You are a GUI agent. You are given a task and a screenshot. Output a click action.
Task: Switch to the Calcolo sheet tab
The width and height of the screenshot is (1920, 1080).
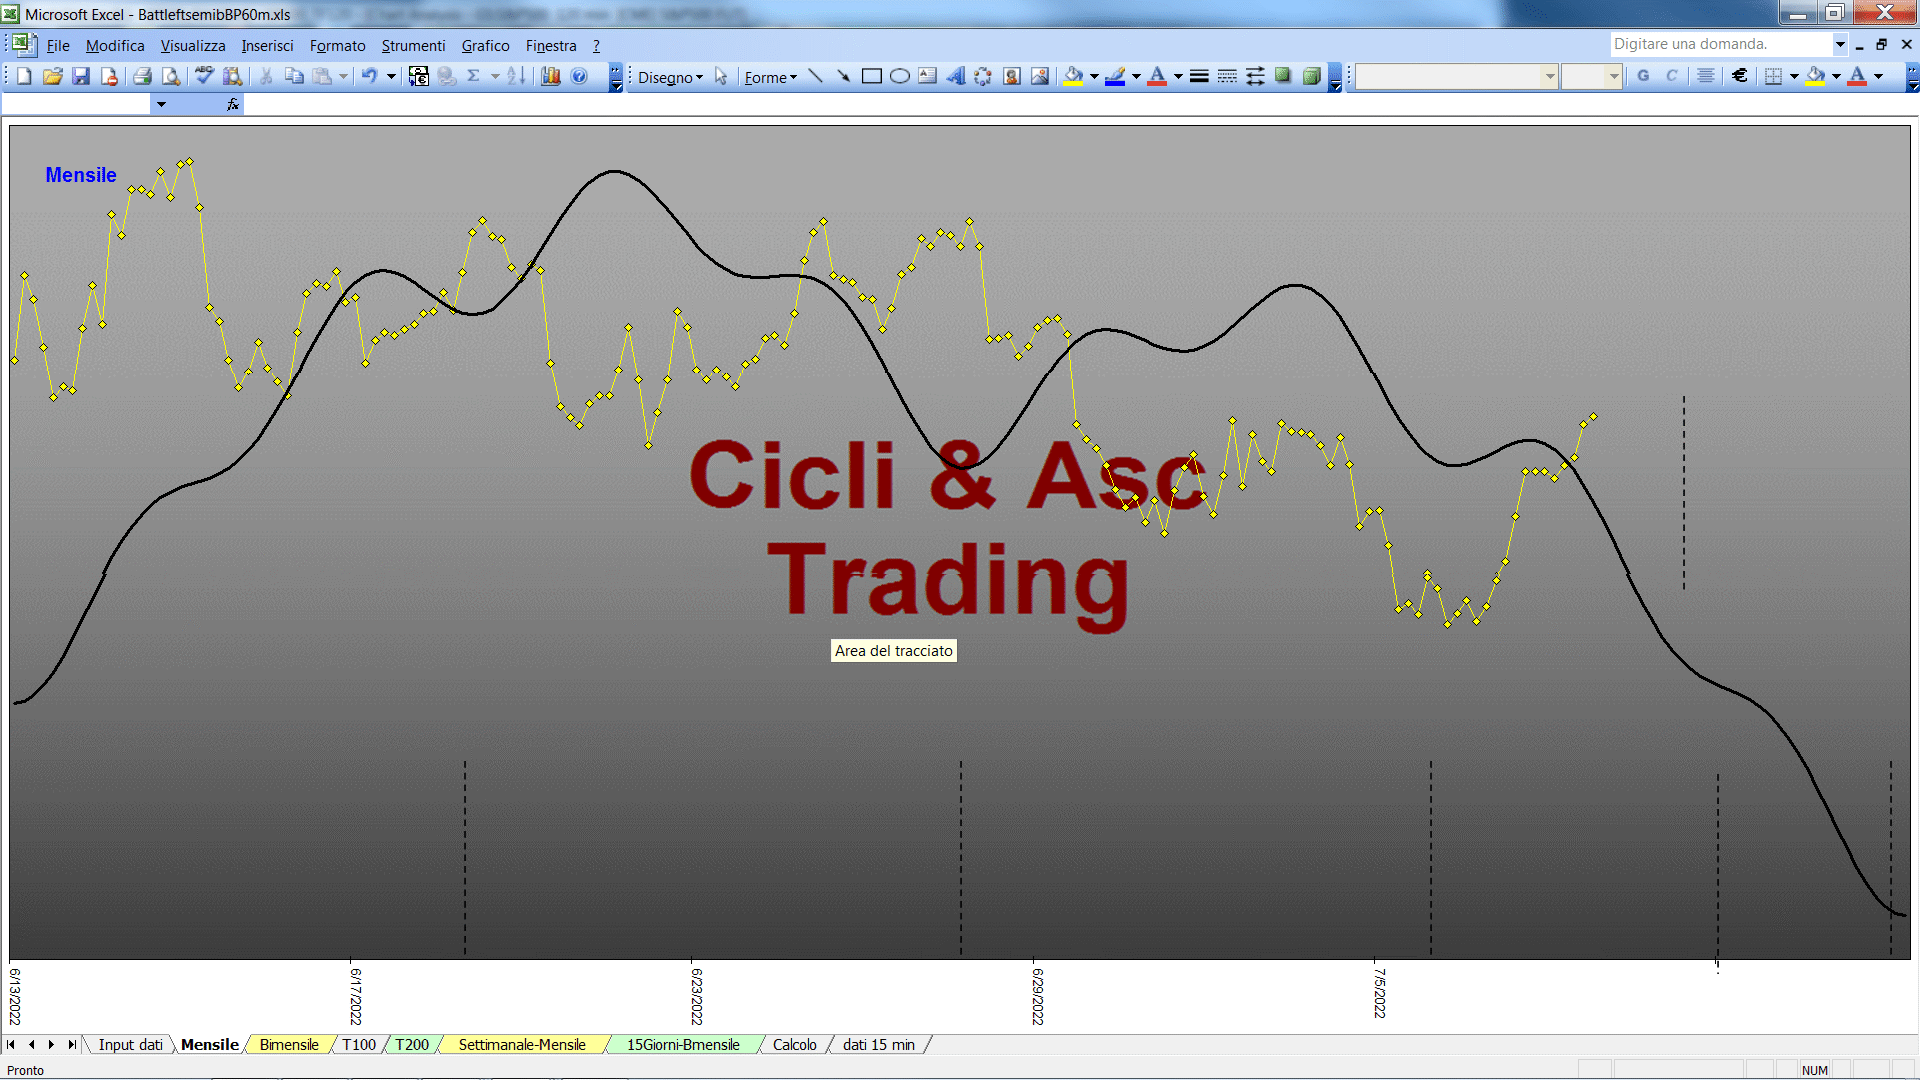tap(794, 1044)
